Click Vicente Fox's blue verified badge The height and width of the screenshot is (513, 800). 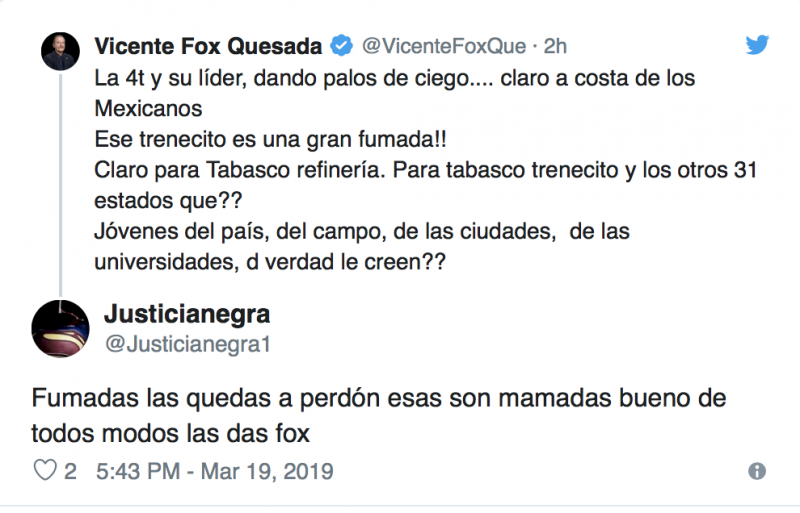pyautogui.click(x=341, y=47)
